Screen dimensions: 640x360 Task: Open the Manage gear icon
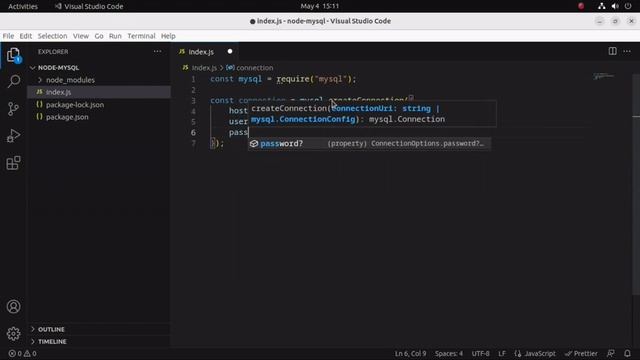click(x=13, y=333)
